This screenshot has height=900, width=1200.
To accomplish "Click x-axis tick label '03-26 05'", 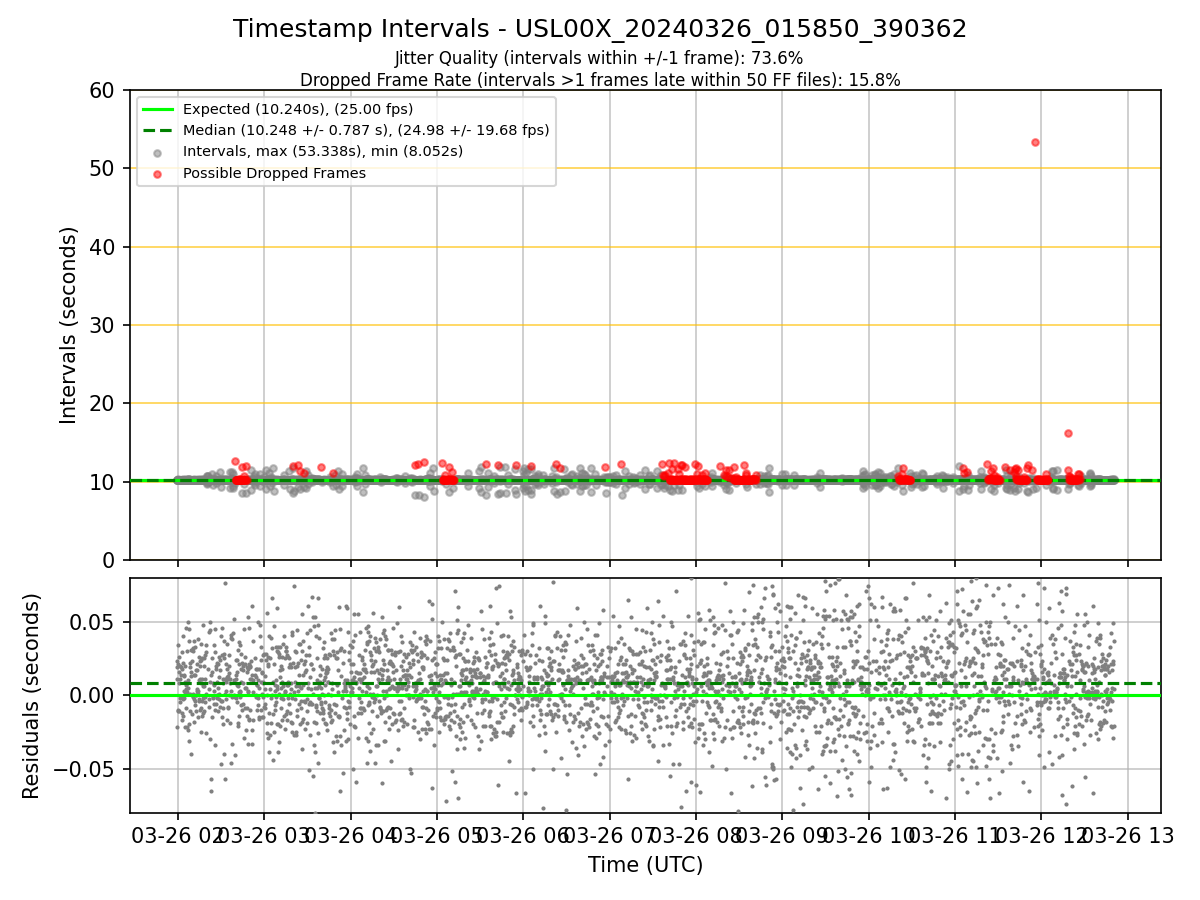I will tap(437, 835).
